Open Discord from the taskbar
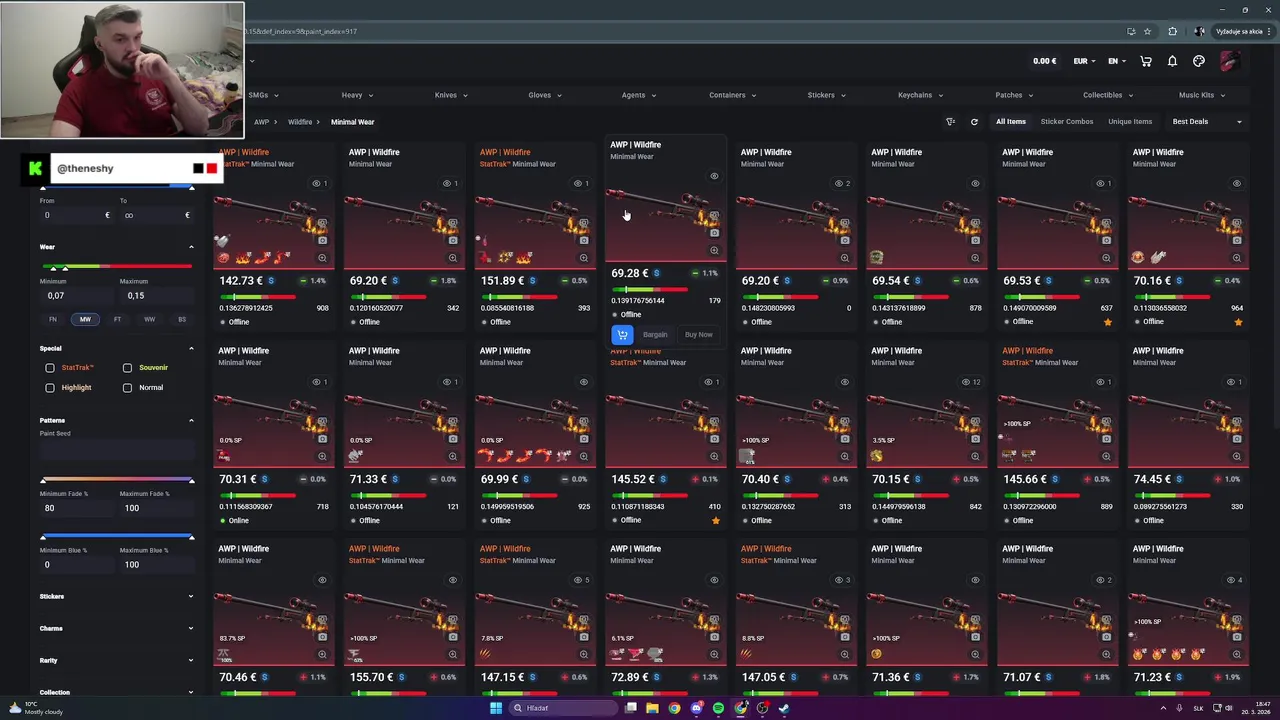The image size is (1280, 720). [696, 708]
